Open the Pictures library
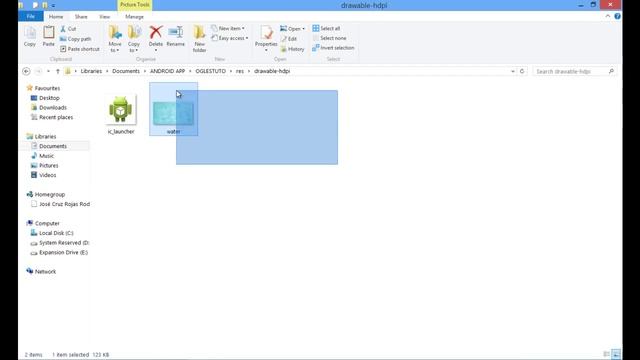Image resolution: width=640 pixels, height=360 pixels. tap(49, 165)
